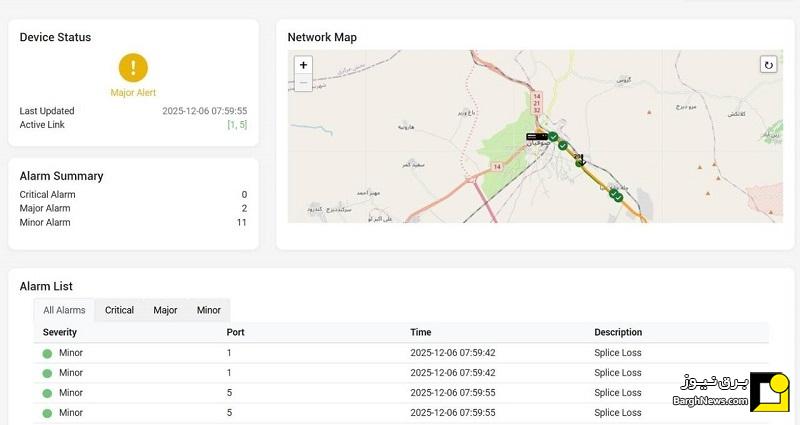Click the Critical Alarm label
Screen dimensions: 800x425
47,194
